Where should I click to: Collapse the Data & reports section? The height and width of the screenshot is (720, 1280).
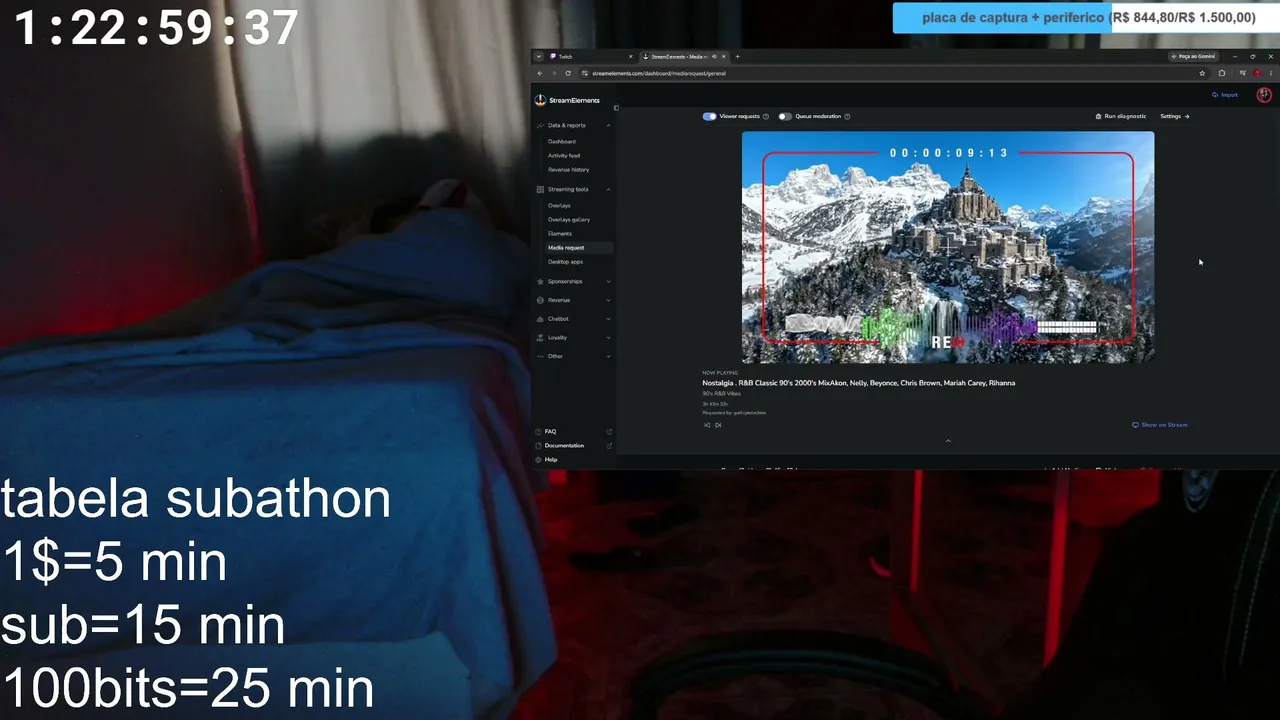(x=609, y=125)
